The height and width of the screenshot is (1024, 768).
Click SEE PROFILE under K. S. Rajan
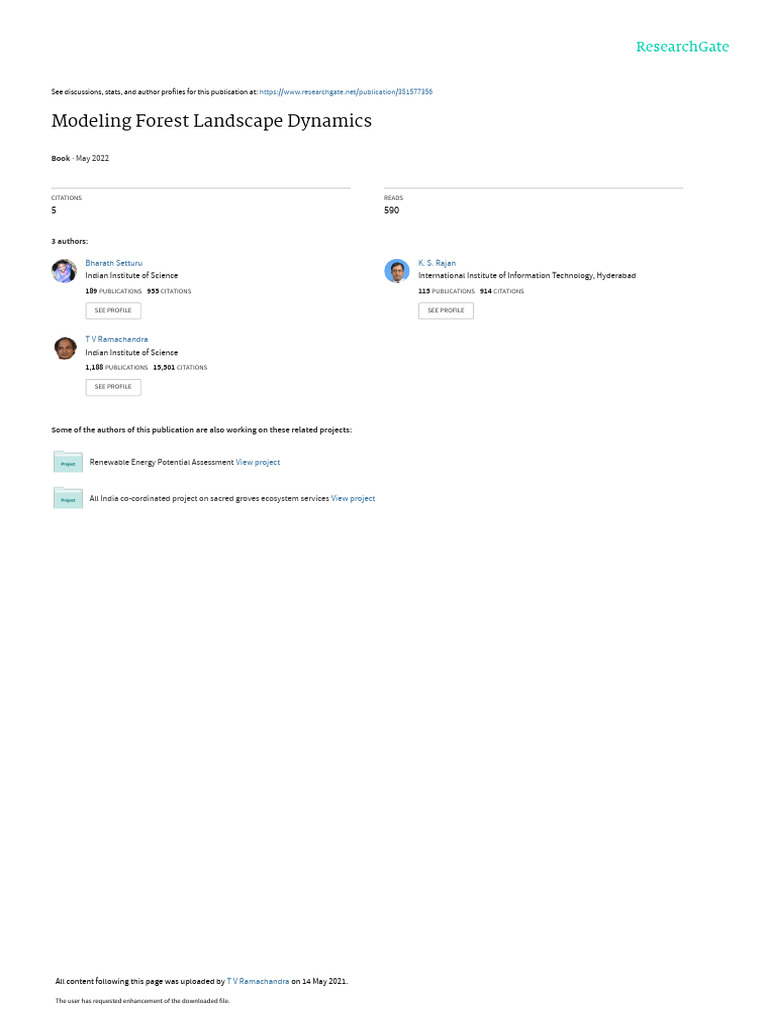tap(446, 311)
